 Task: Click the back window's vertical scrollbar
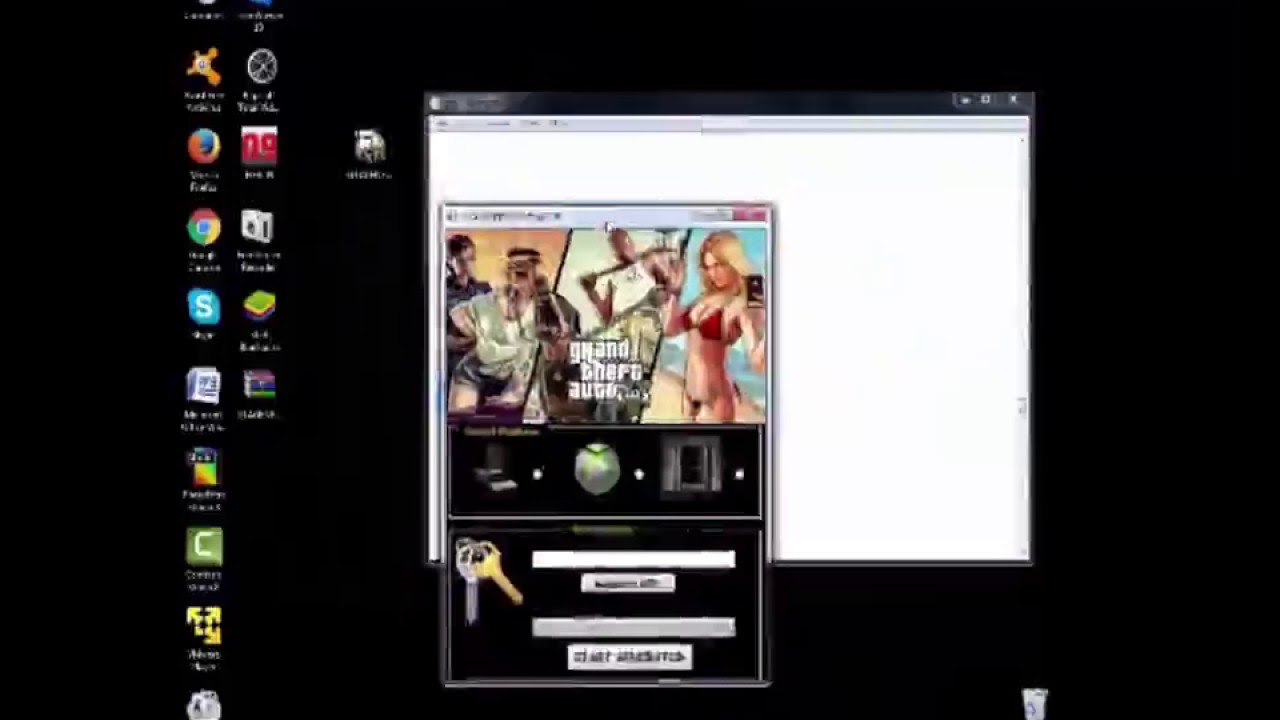[x=1022, y=345]
